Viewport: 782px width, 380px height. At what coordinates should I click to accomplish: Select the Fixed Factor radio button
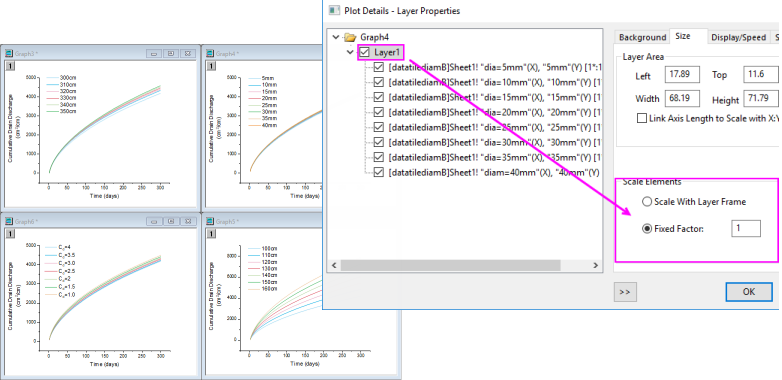tap(647, 229)
